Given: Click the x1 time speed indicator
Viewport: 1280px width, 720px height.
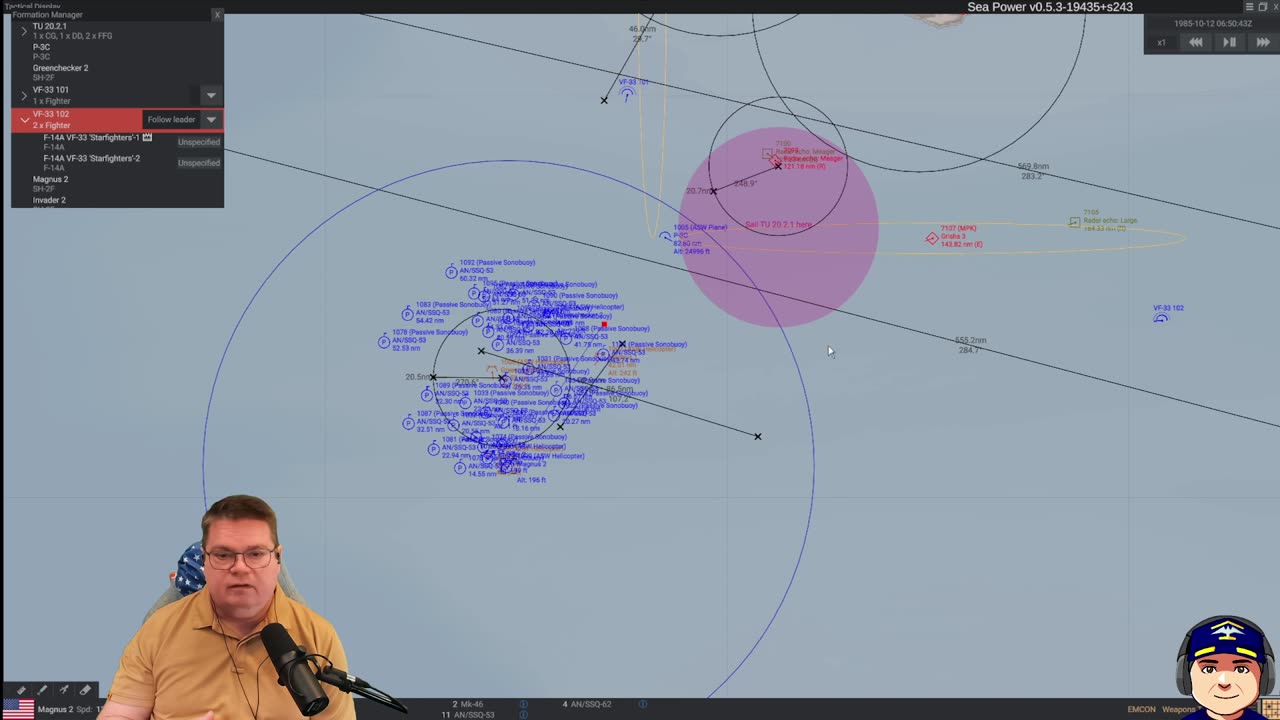Looking at the screenshot, I should click(x=1161, y=43).
